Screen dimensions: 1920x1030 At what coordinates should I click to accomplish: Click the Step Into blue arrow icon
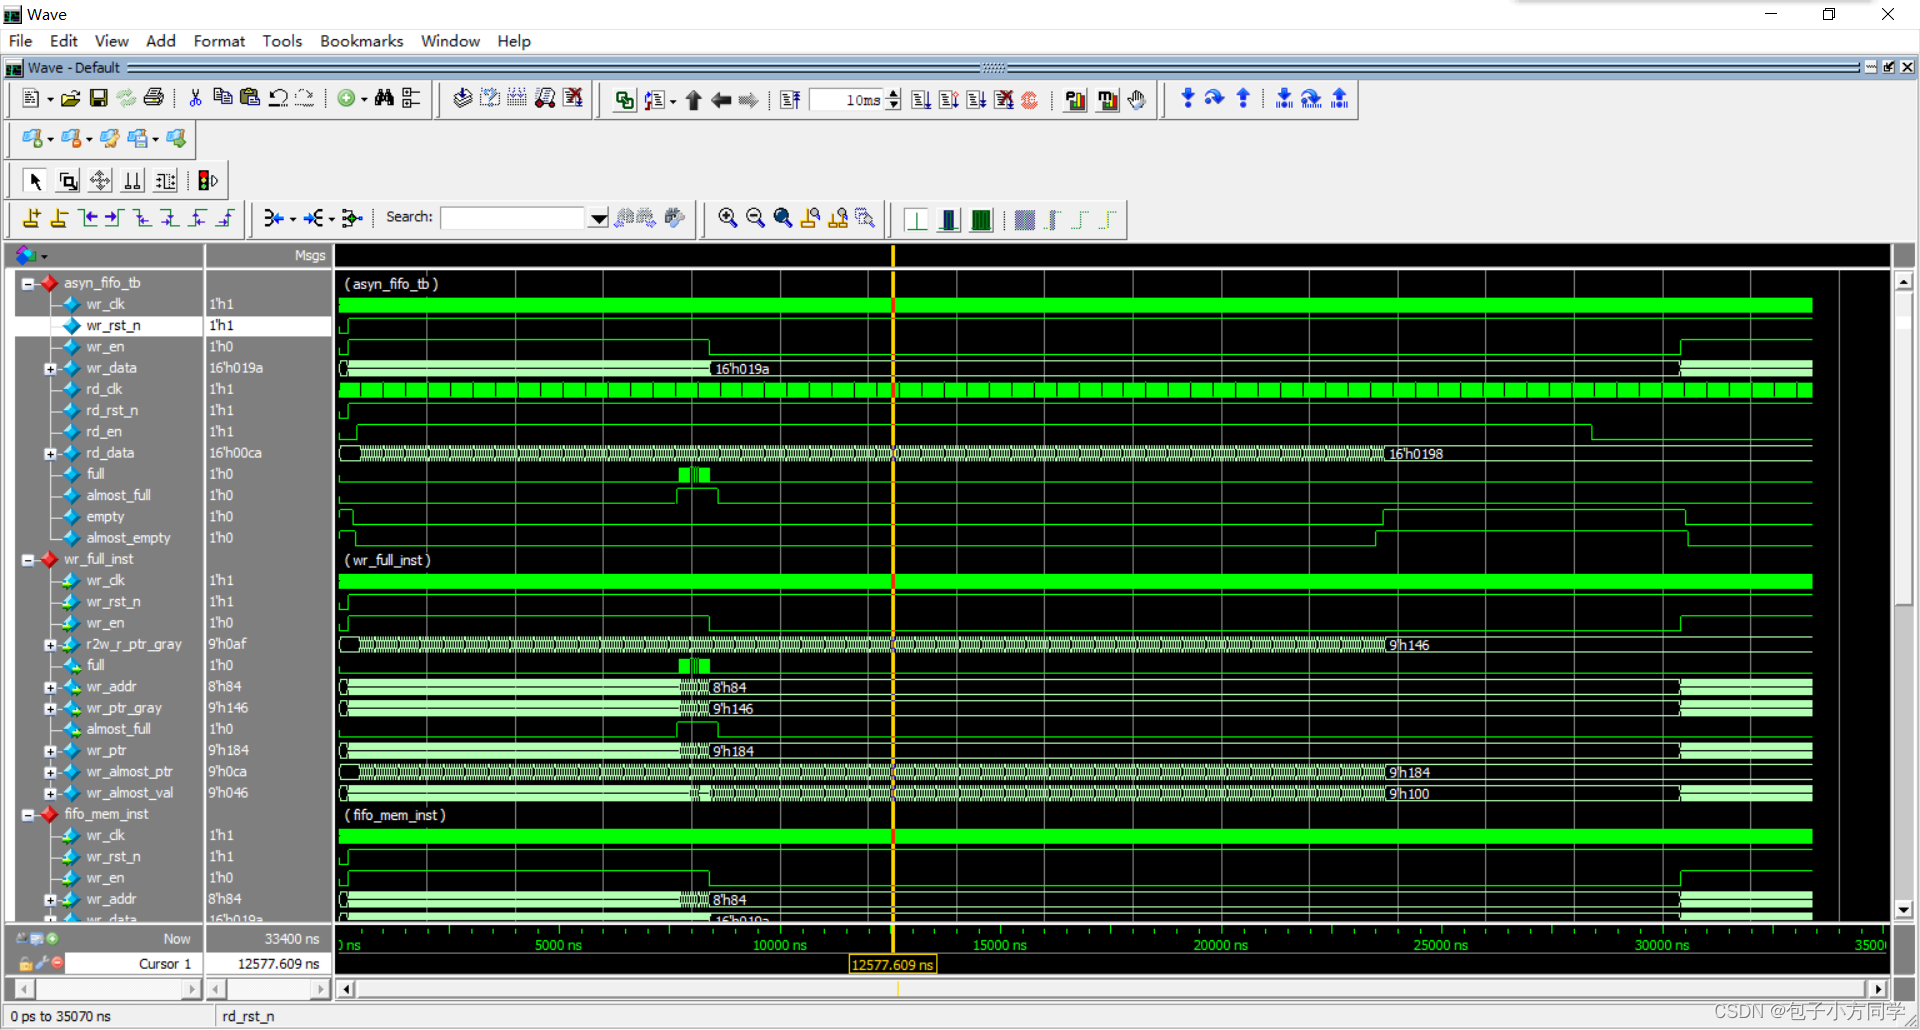pyautogui.click(x=1187, y=99)
